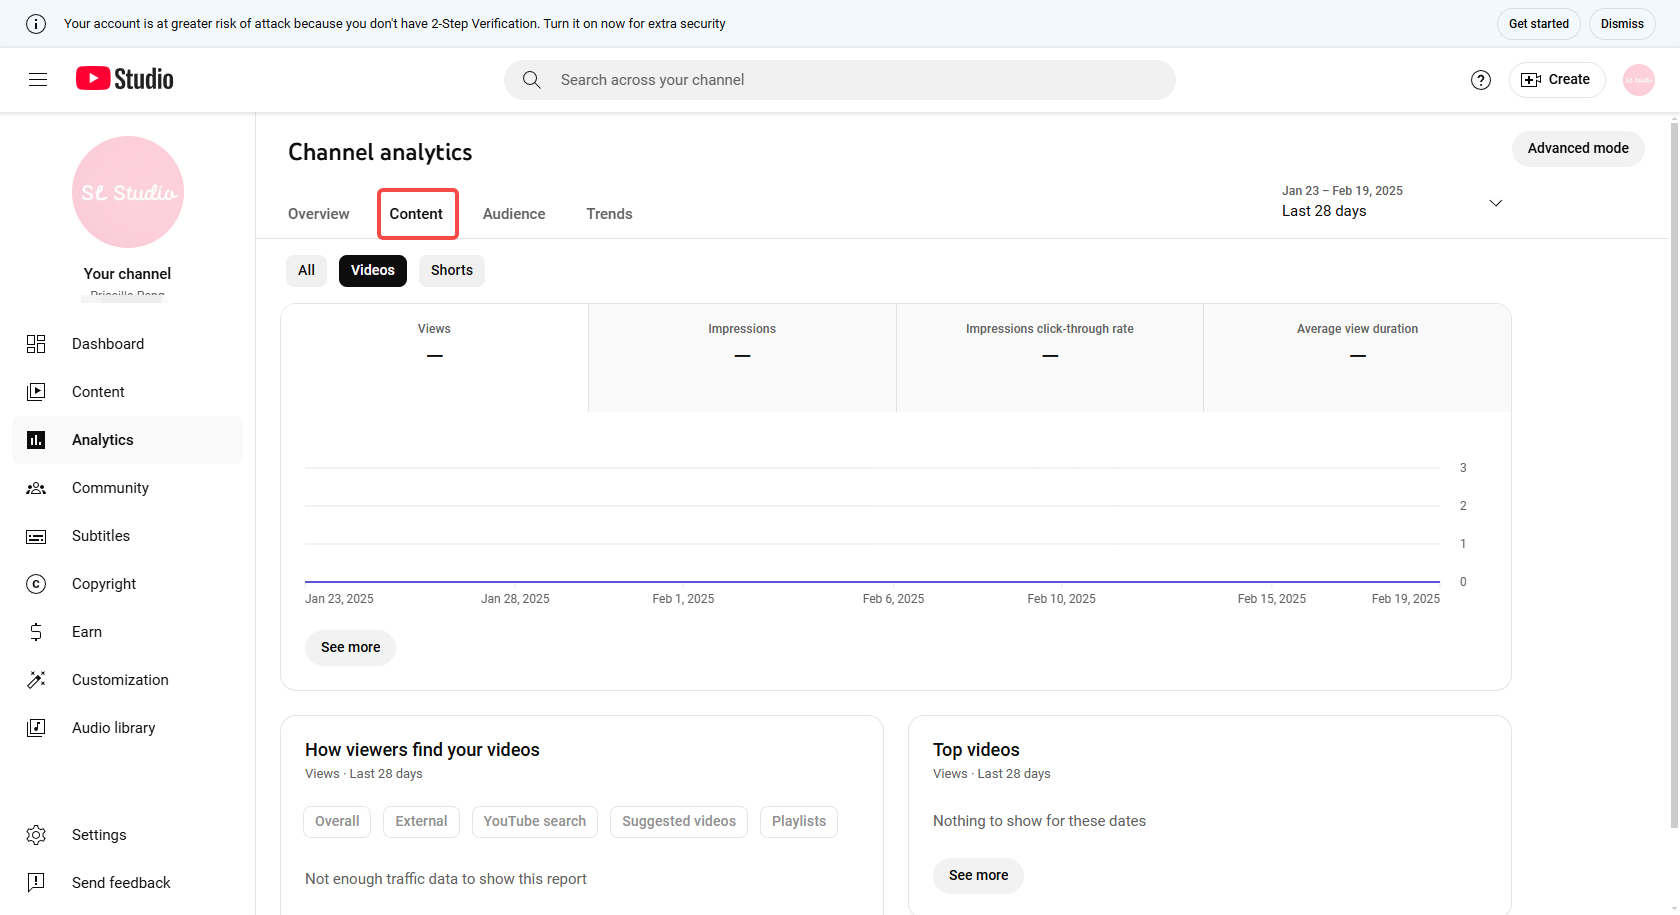Viewport: 1680px width, 915px height.
Task: Open Copyright section icon
Action: 36,584
